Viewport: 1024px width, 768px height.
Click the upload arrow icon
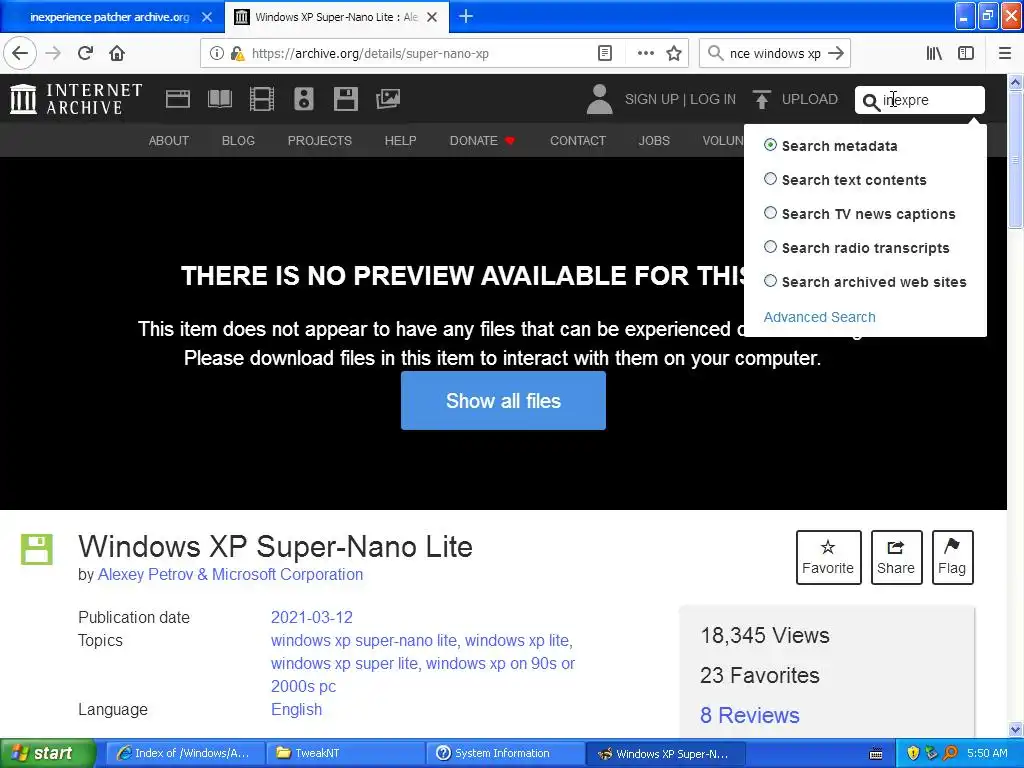click(761, 99)
